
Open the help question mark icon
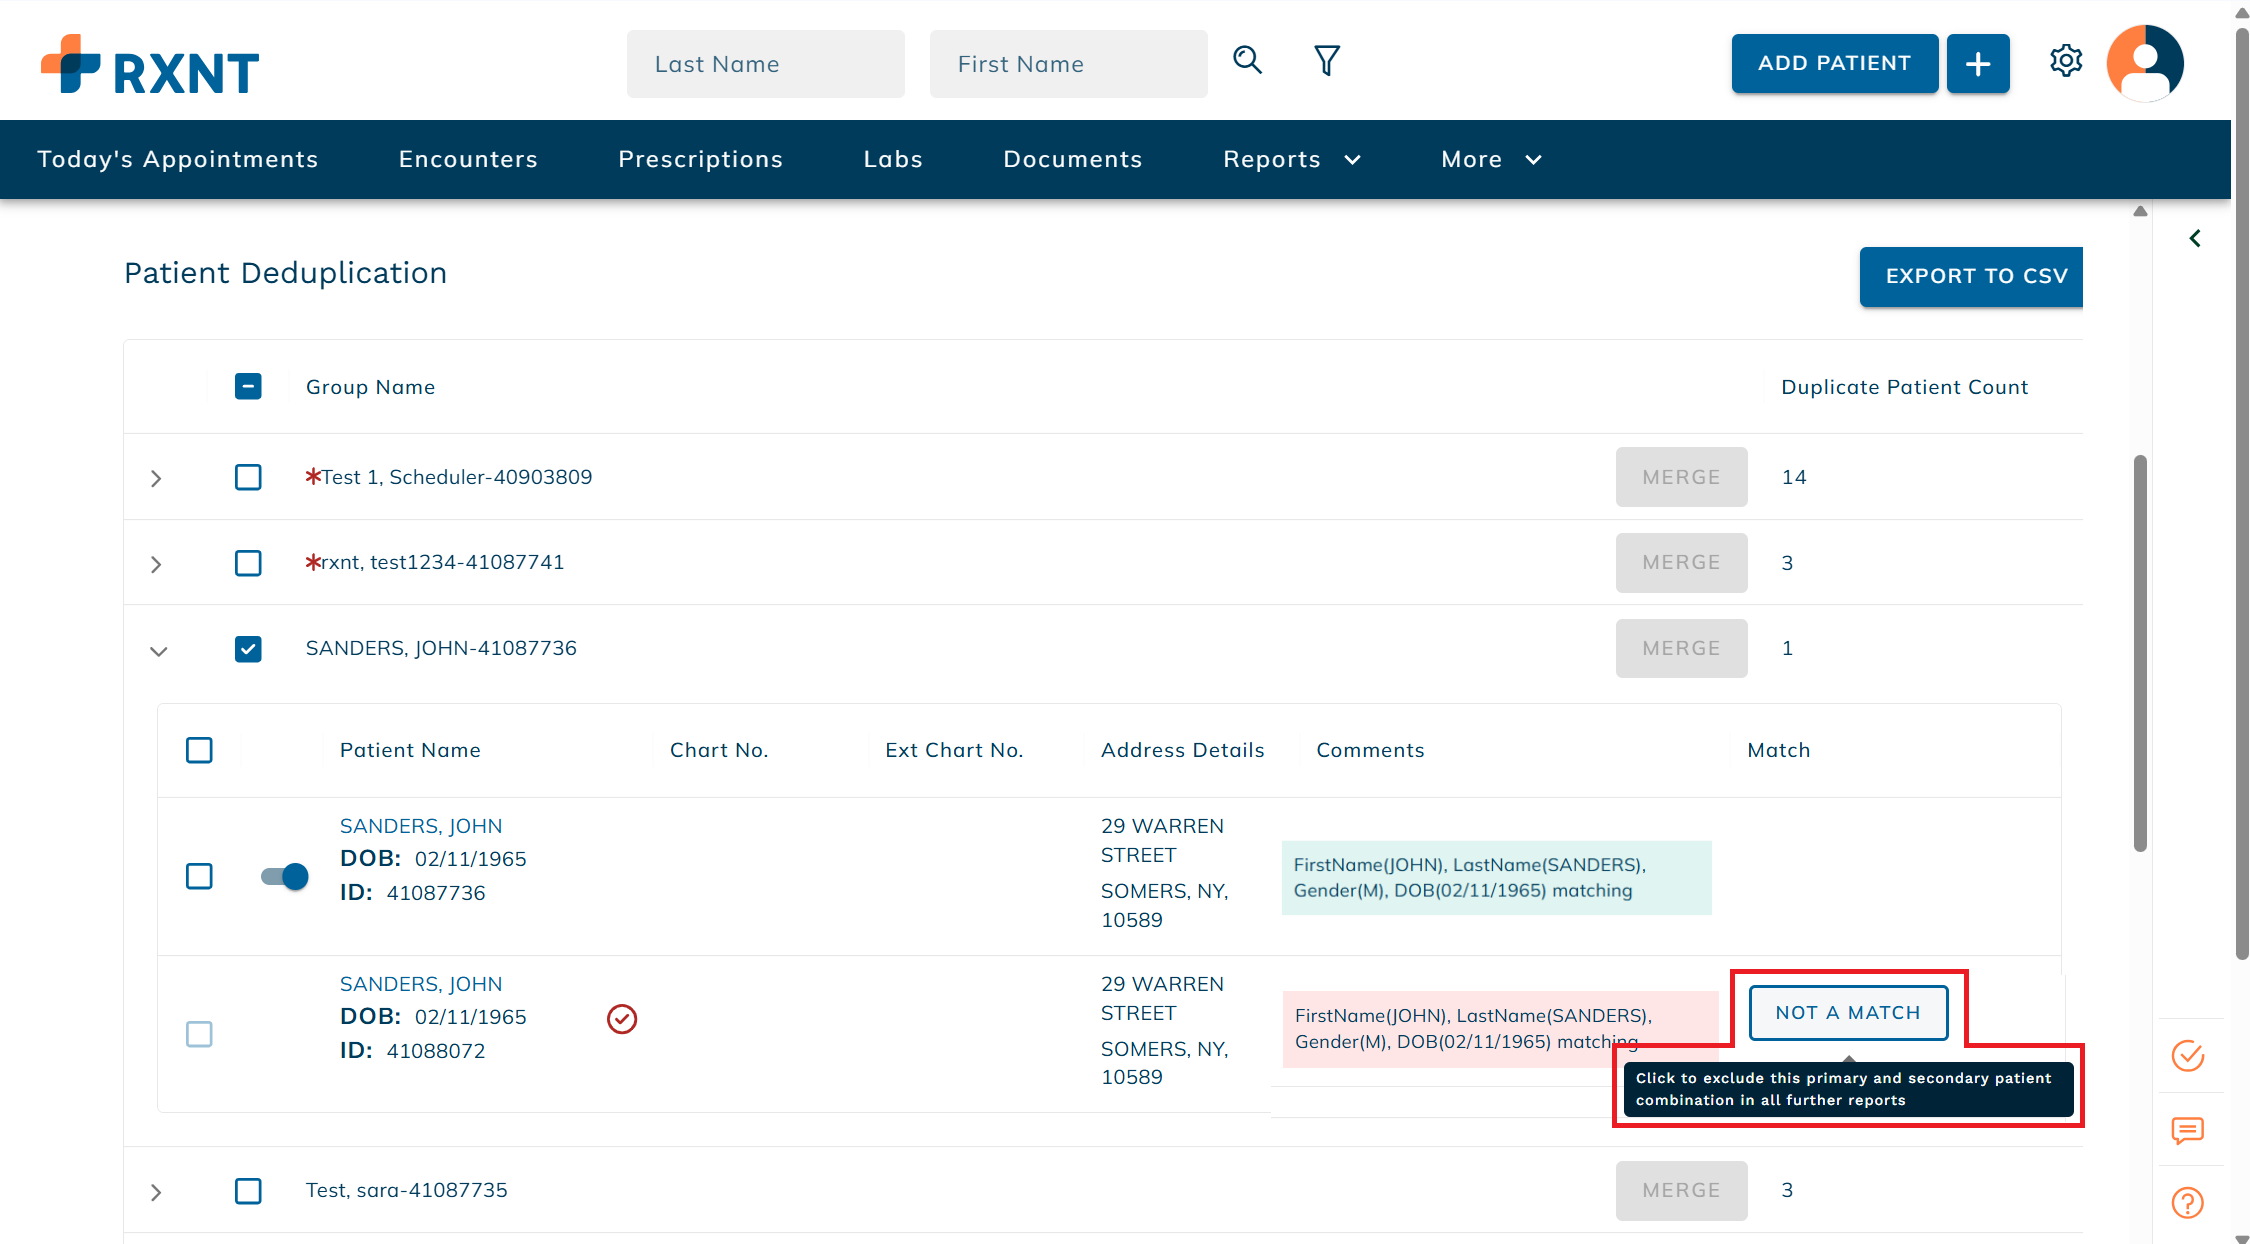[x=2187, y=1202]
